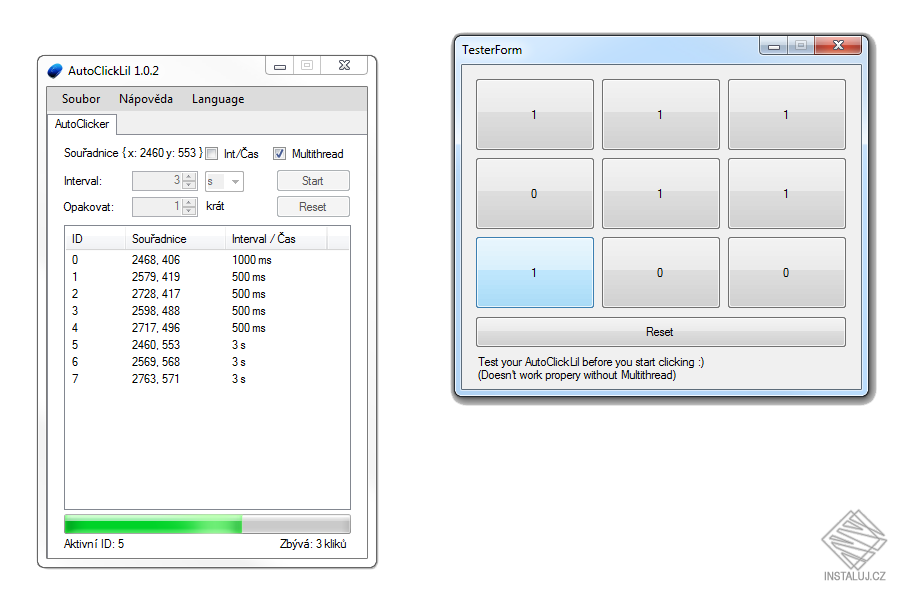This screenshot has width=905, height=603.
Task: Open the Language menu
Action: click(x=218, y=99)
